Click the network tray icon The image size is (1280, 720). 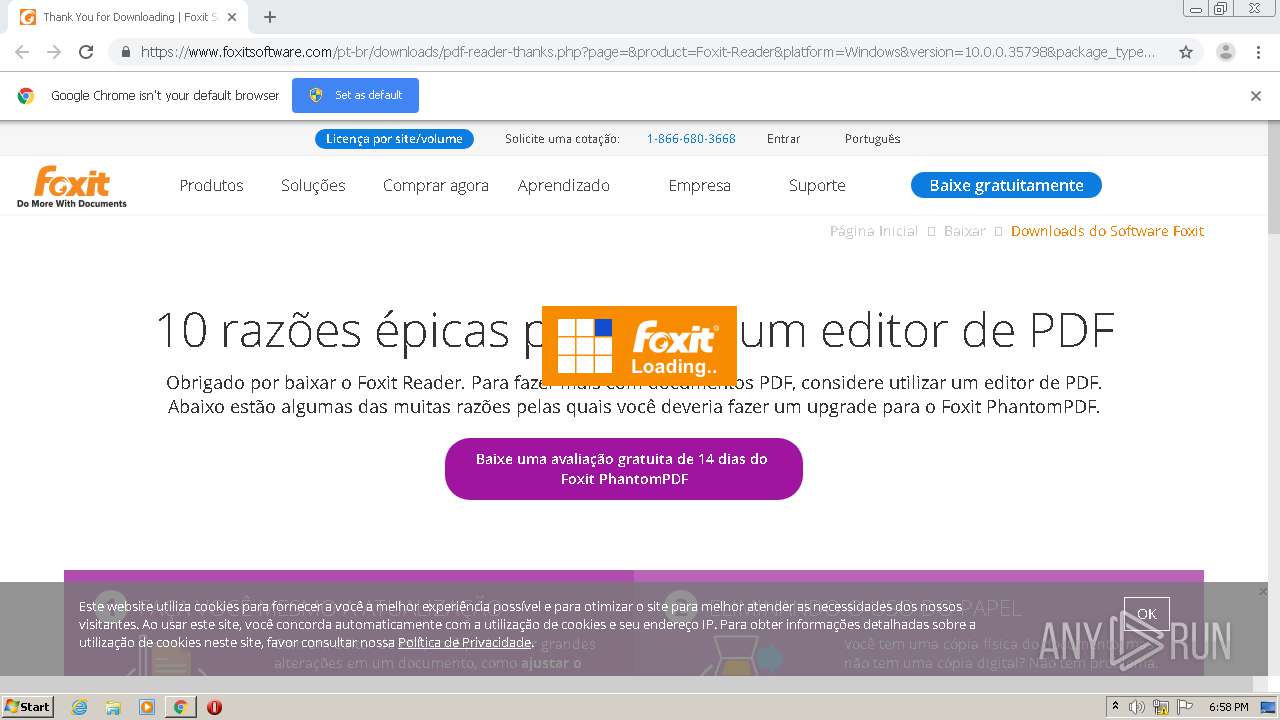1161,707
